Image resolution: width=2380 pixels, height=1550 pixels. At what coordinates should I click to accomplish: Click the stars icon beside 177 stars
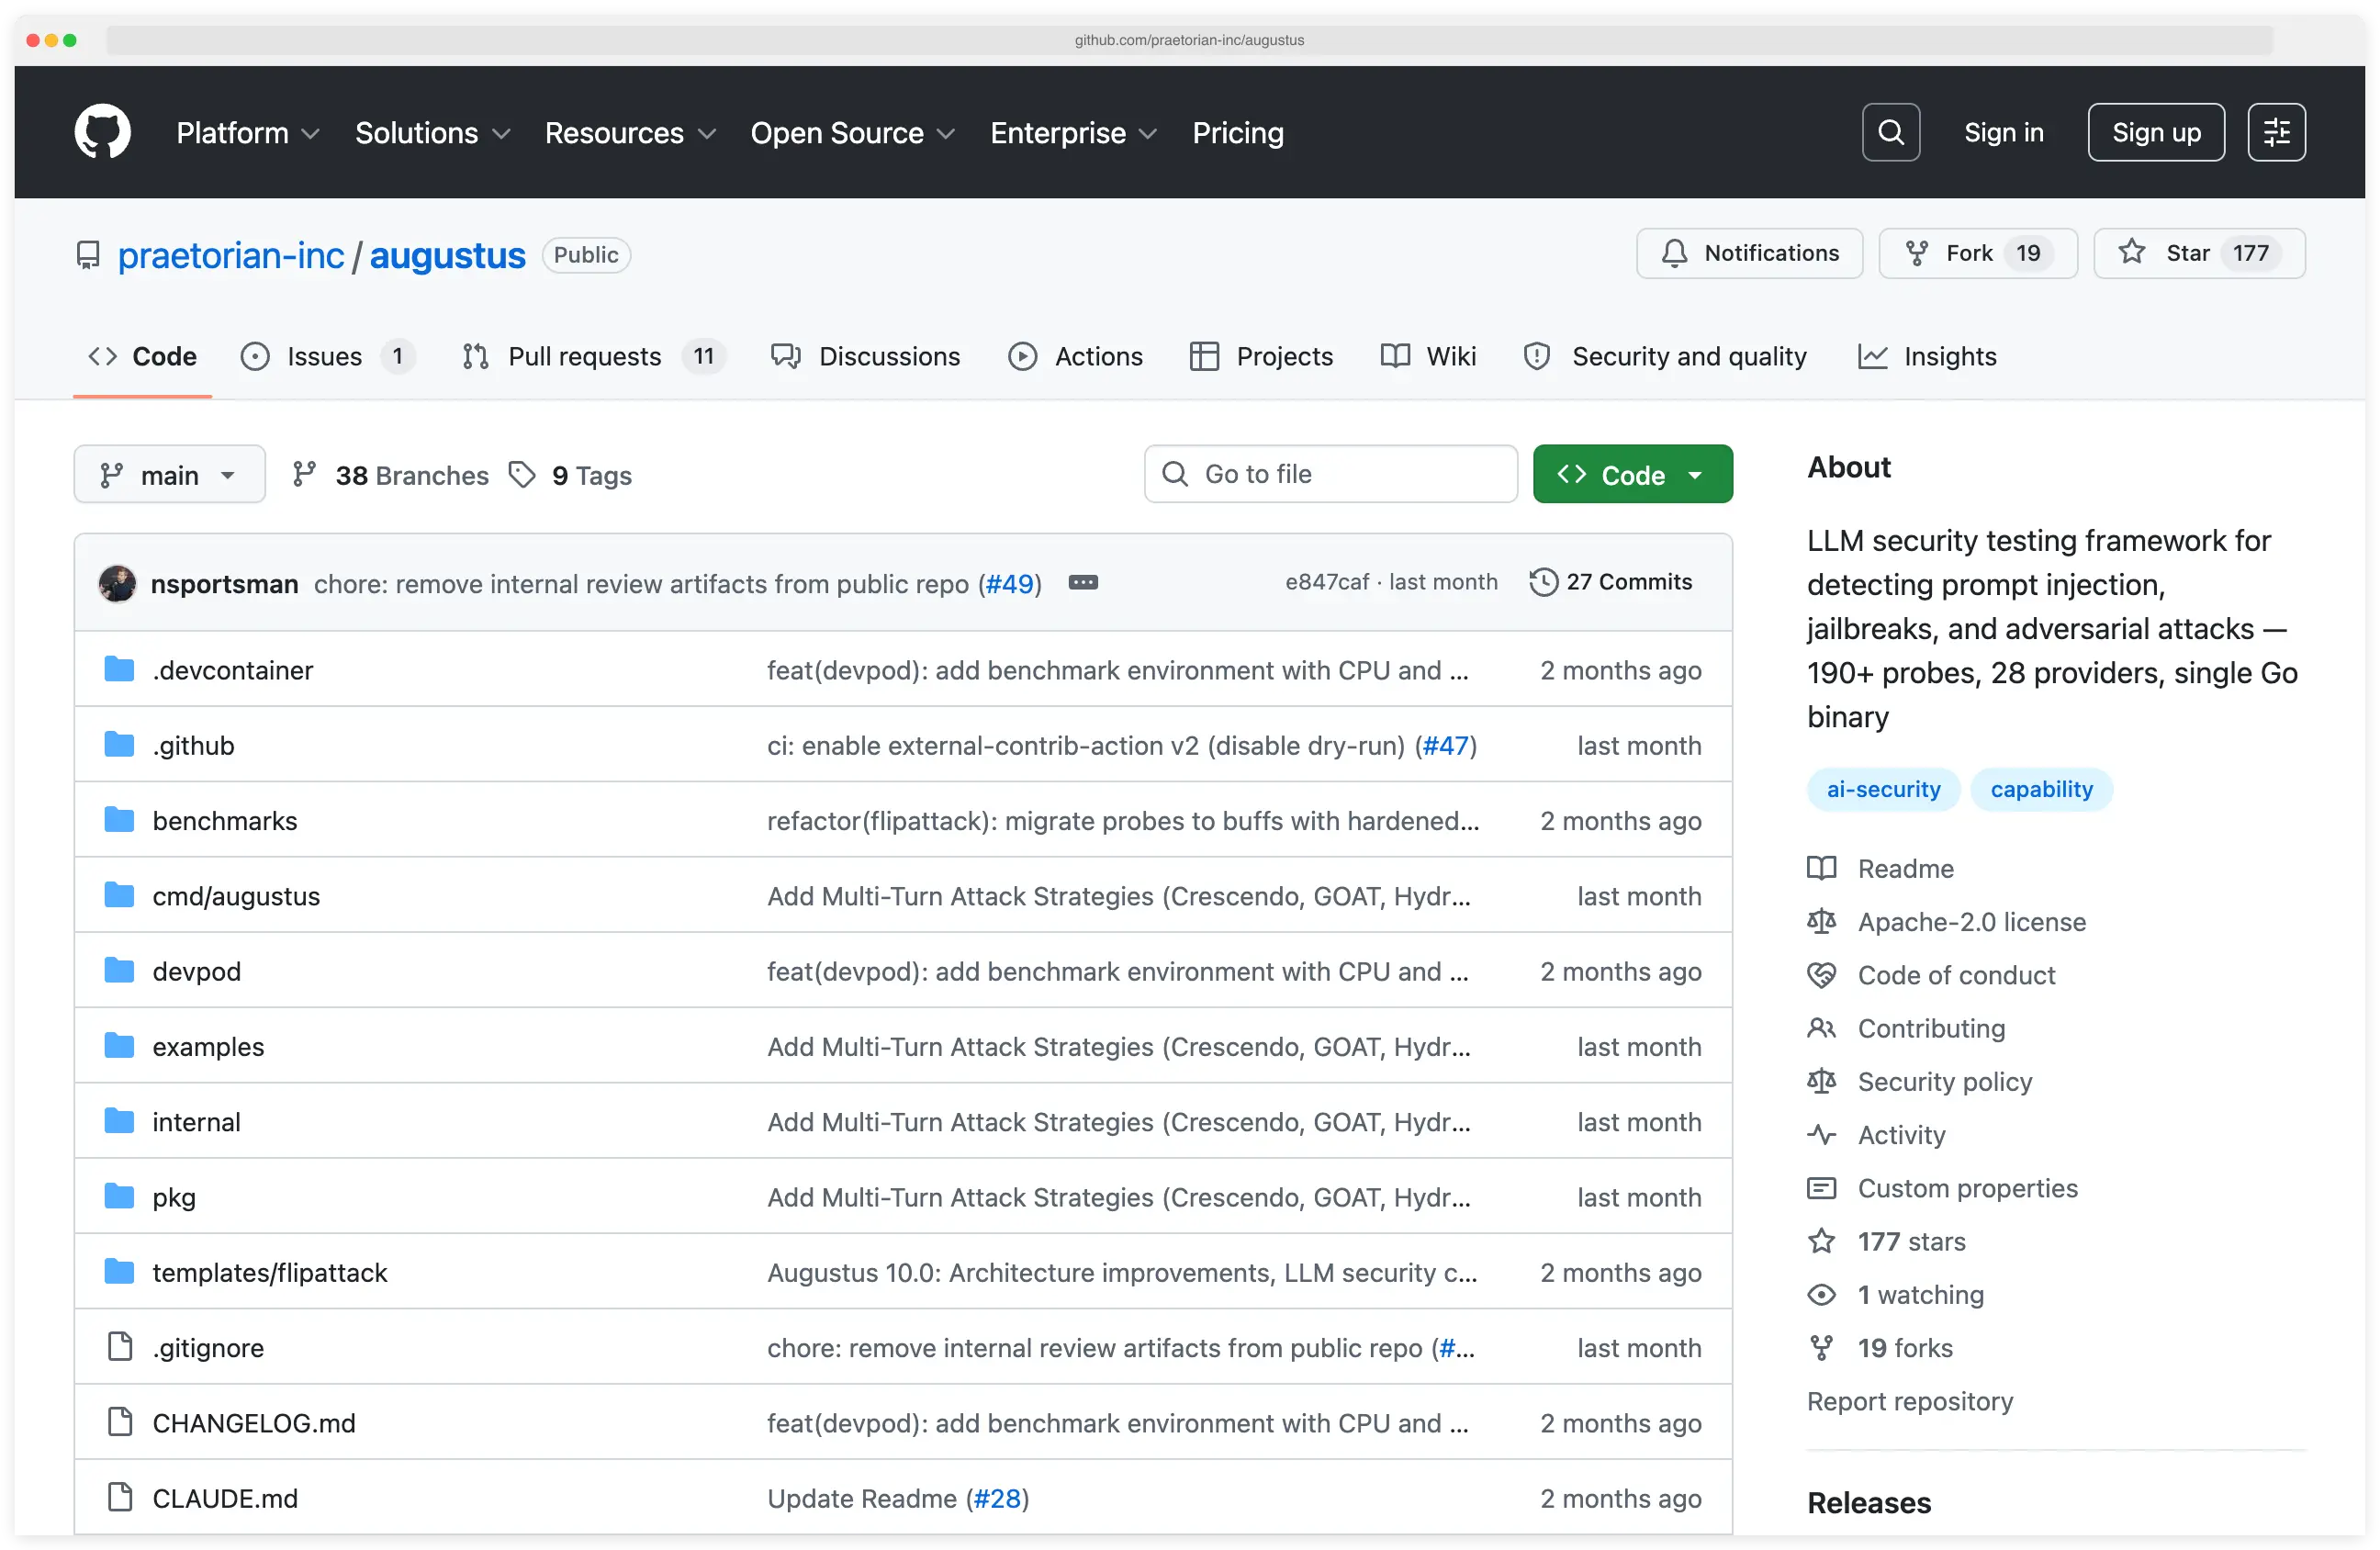click(x=1821, y=1240)
